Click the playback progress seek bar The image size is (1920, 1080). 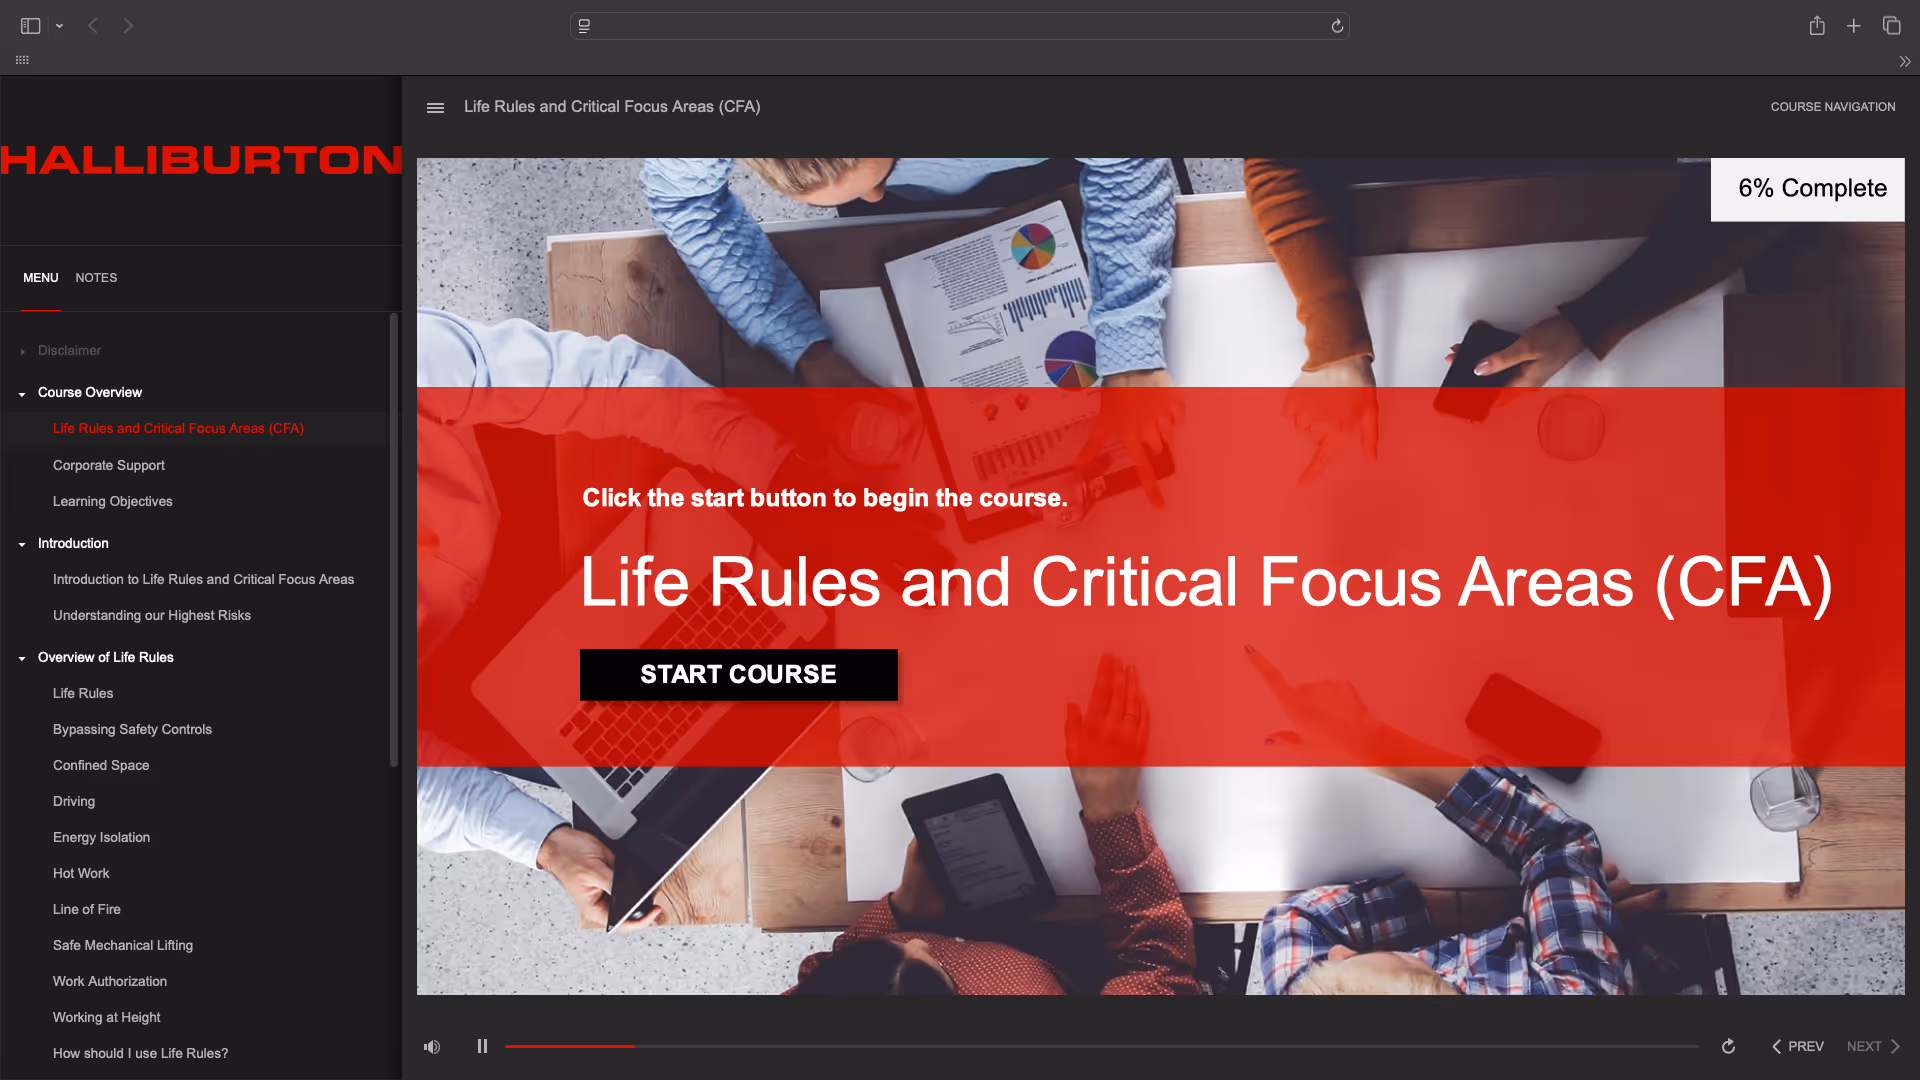[1100, 1046]
